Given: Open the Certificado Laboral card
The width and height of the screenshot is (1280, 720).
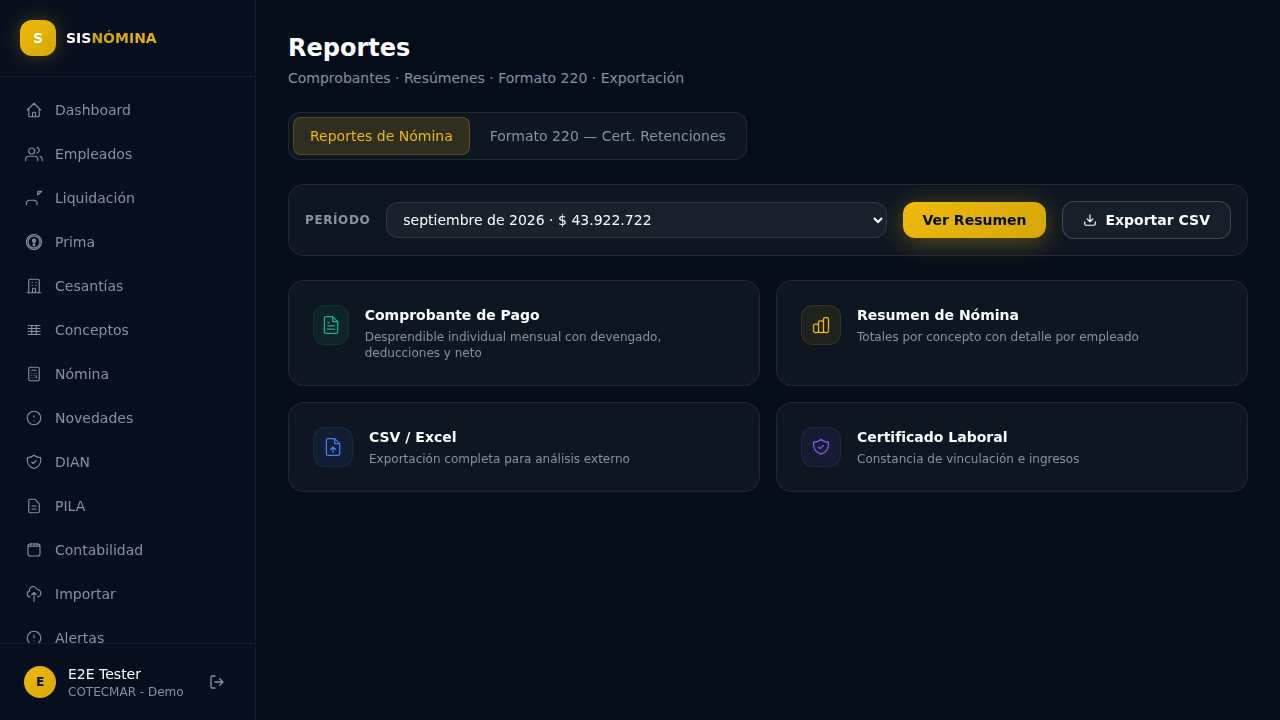Looking at the screenshot, I should (x=1012, y=447).
